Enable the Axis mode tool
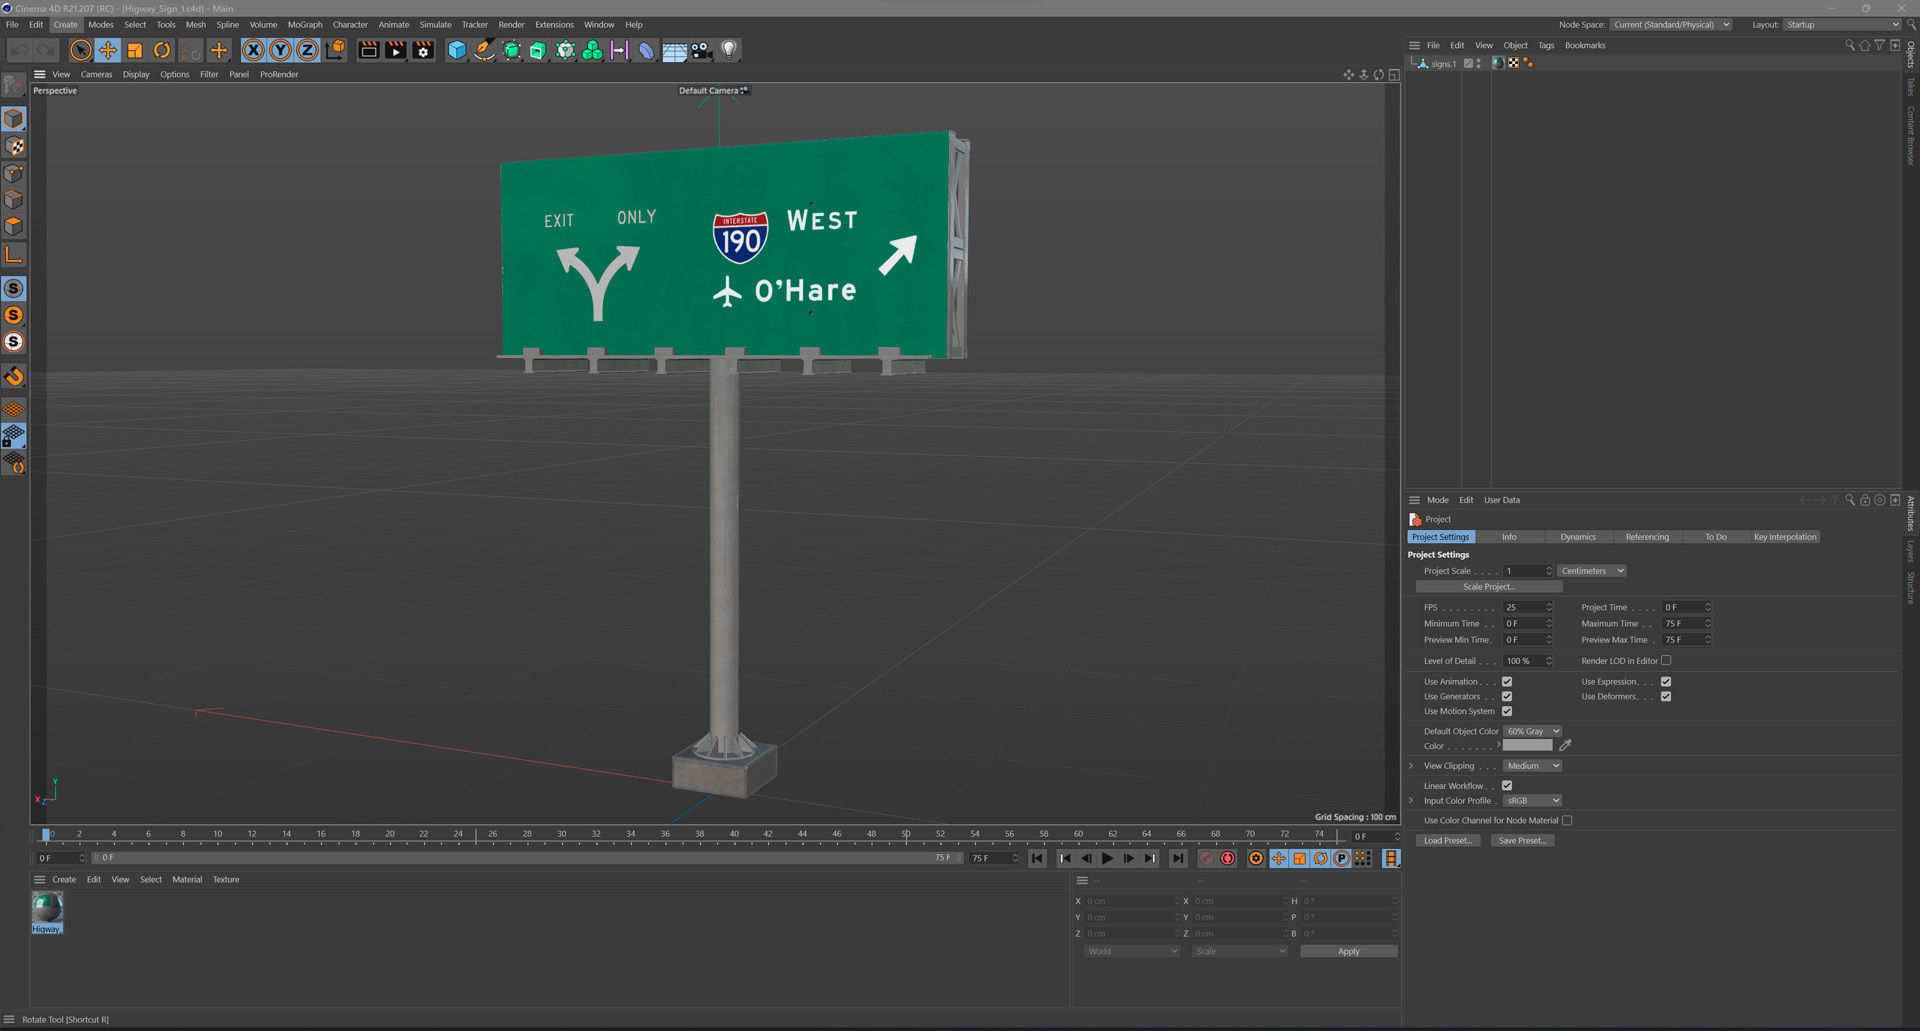 point(14,255)
